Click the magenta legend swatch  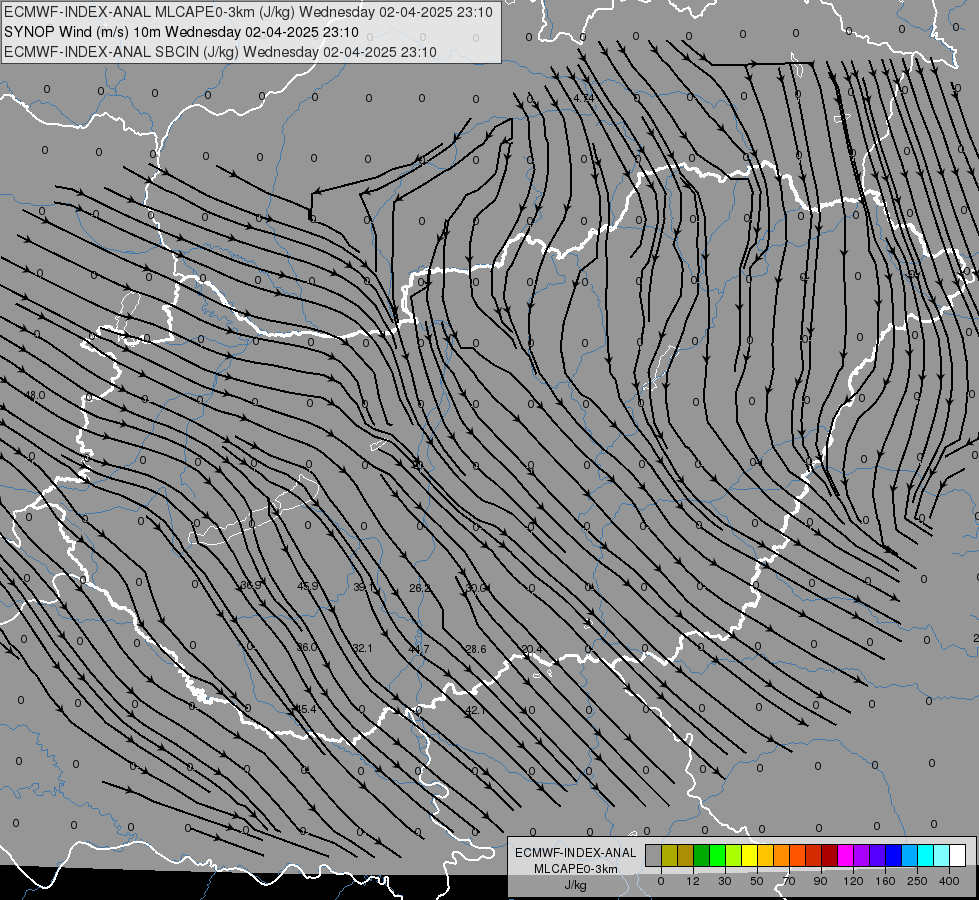[x=846, y=855]
